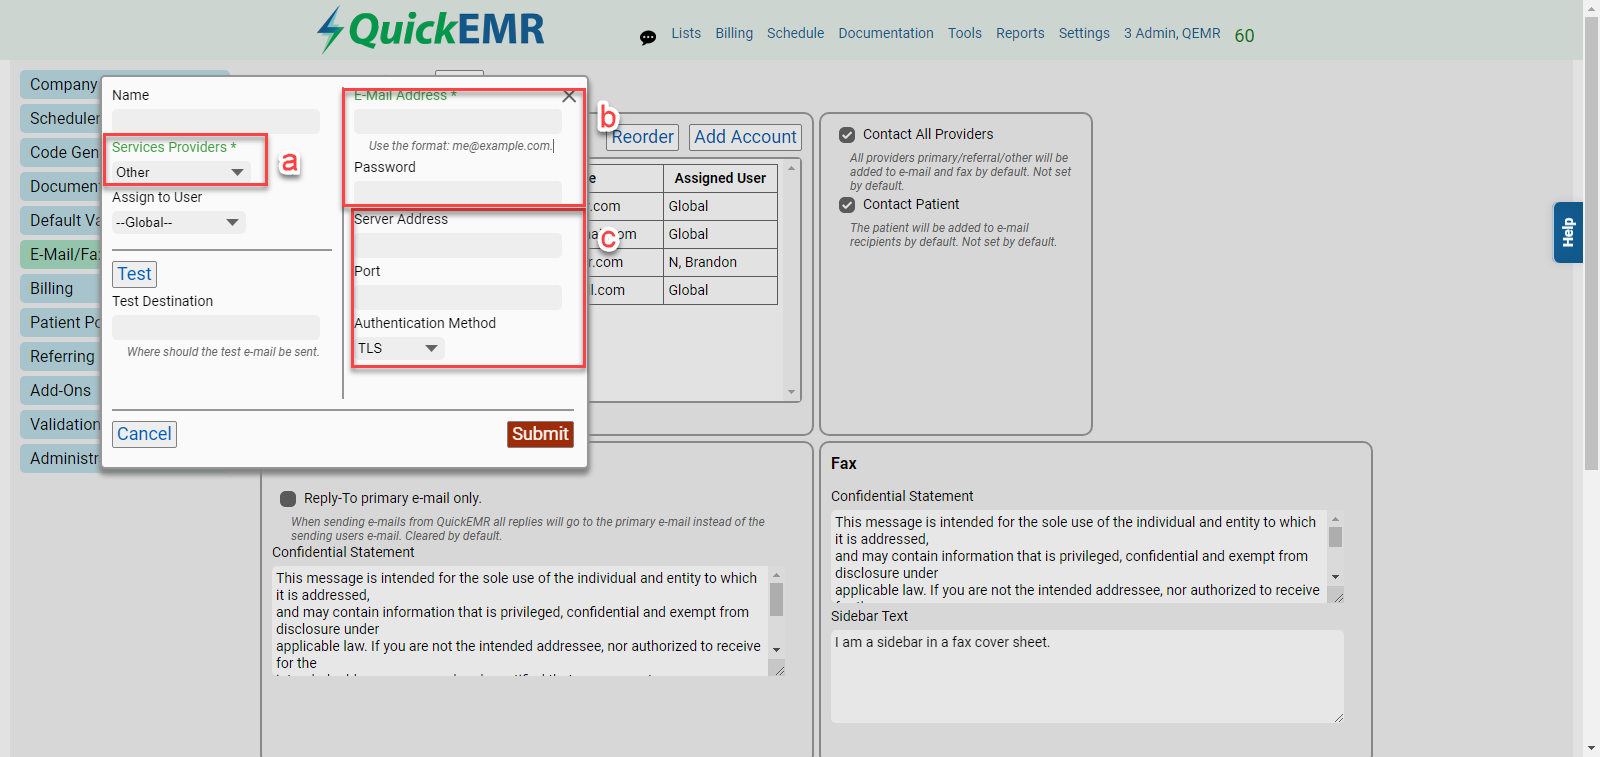The height and width of the screenshot is (757, 1600).
Task: Open the Services Providers dropdown
Action: pyautogui.click(x=179, y=172)
